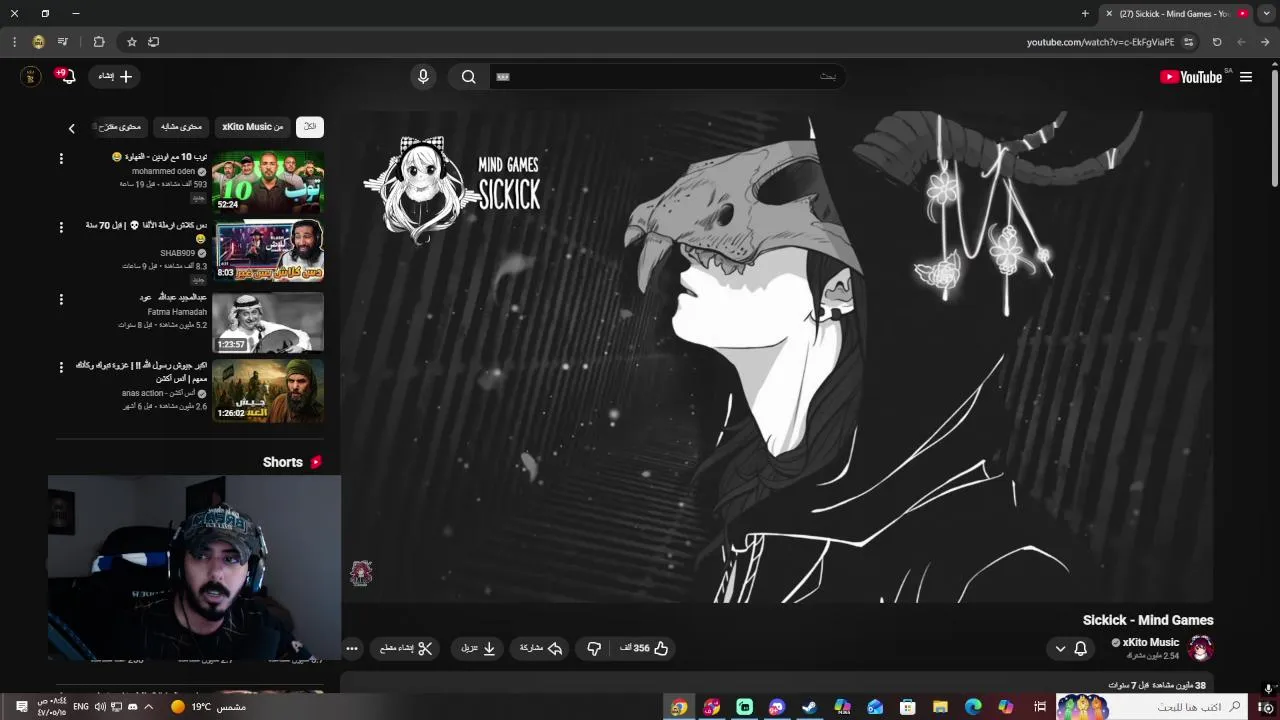Image resolution: width=1280 pixels, height=720 pixels.
Task: Share the video with the share arrow button
Action: pyautogui.click(x=541, y=648)
